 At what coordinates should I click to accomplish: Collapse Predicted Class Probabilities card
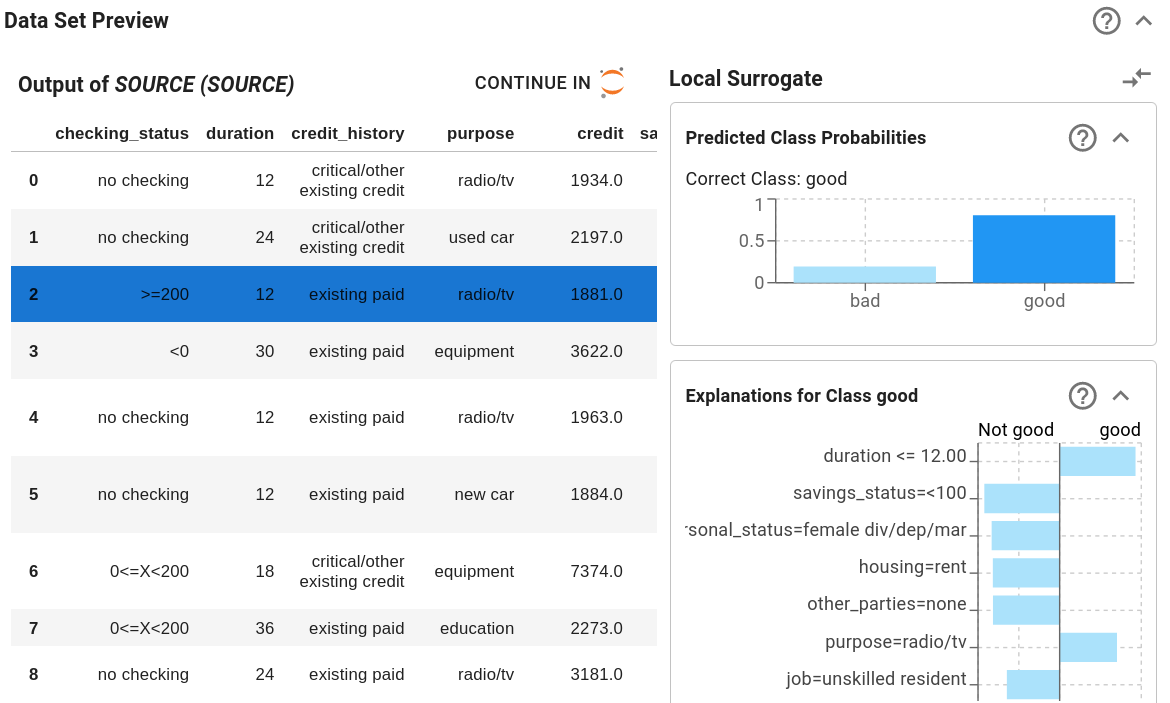(x=1120, y=137)
